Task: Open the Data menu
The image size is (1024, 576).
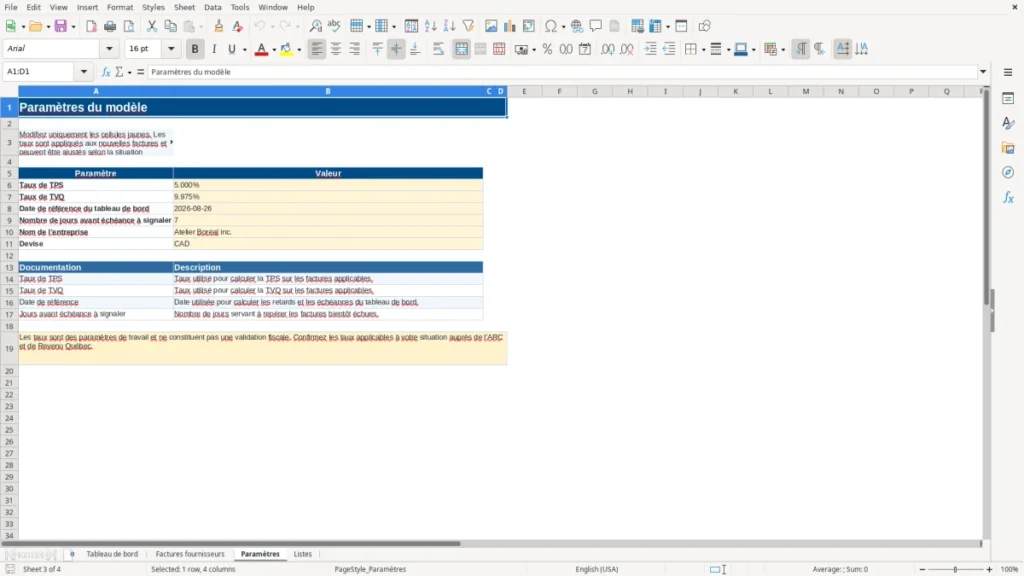Action: pyautogui.click(x=212, y=7)
